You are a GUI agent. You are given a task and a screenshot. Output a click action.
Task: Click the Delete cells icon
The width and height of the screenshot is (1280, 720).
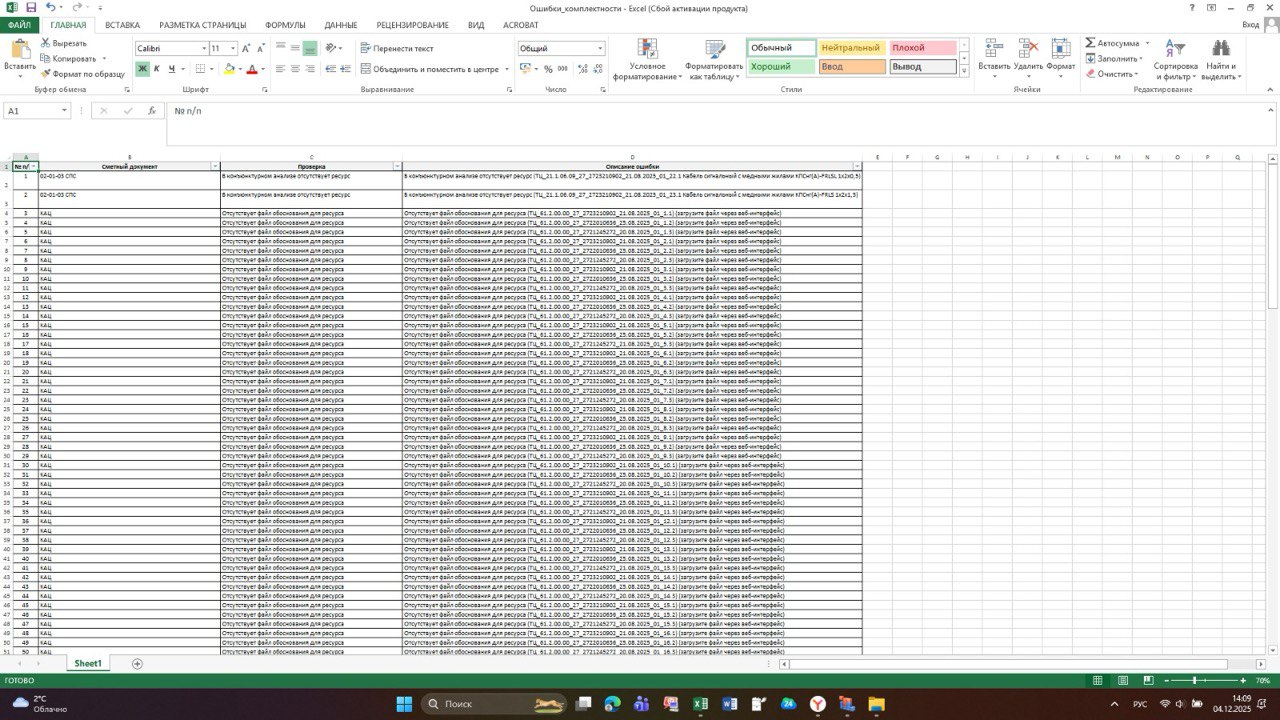point(1028,49)
